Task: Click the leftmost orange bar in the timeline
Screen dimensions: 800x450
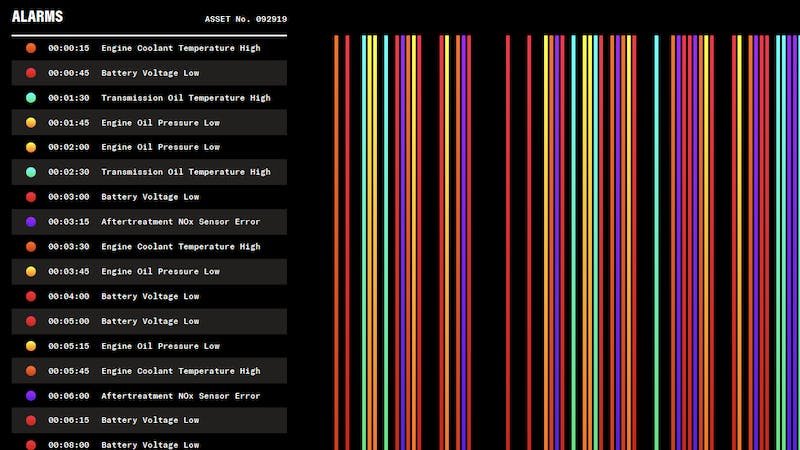Action: coord(337,240)
